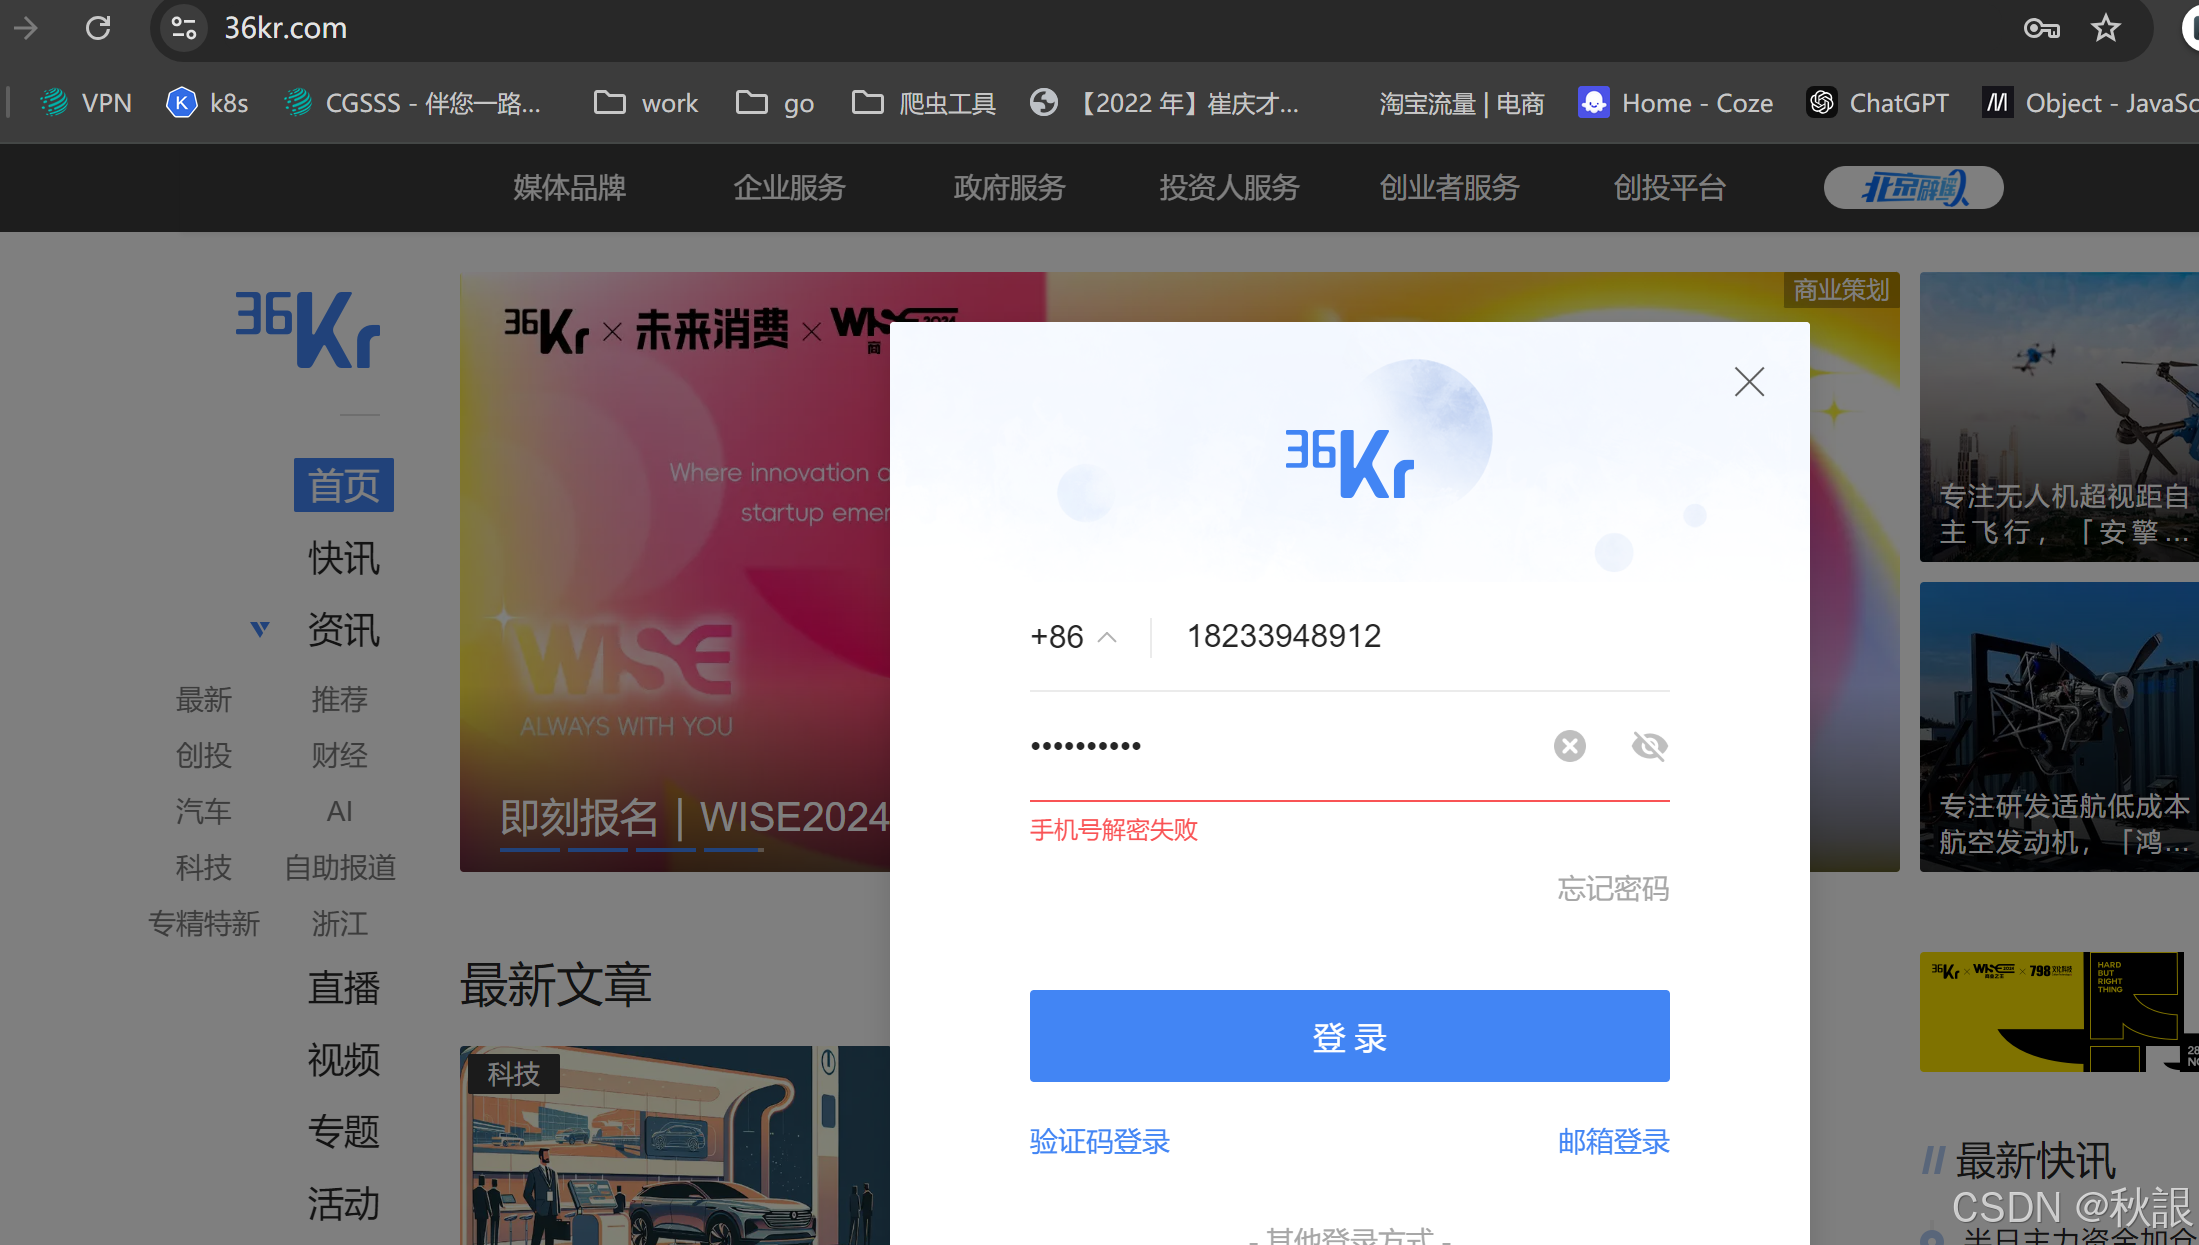Switch to 邮箱登录
Screen dimensions: 2199x1245
click(x=1614, y=1141)
